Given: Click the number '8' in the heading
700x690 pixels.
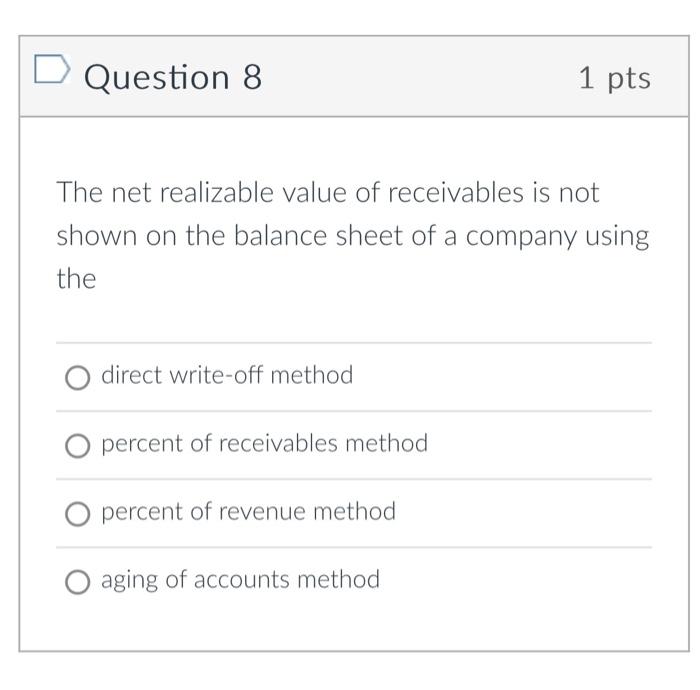Looking at the screenshot, I should click(x=251, y=77).
